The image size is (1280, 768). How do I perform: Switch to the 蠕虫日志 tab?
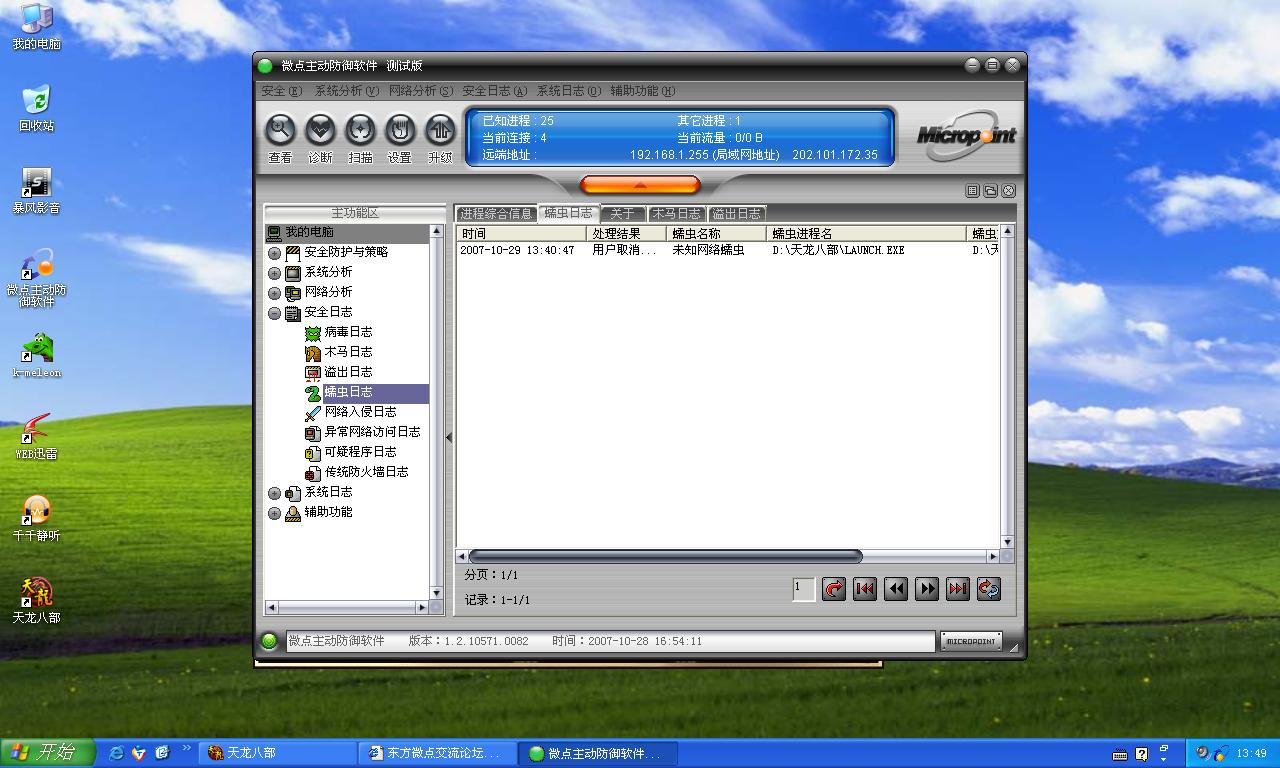(x=568, y=213)
